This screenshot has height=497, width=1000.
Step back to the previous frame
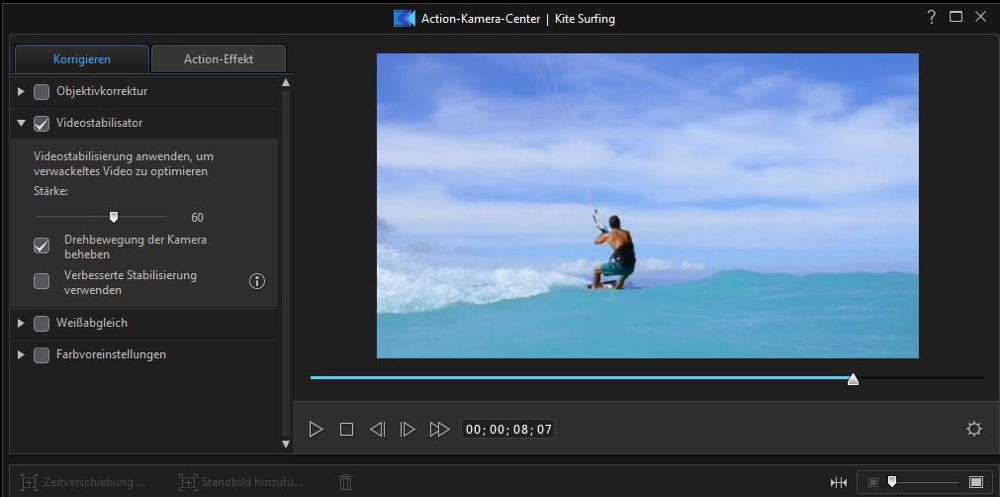(x=377, y=429)
